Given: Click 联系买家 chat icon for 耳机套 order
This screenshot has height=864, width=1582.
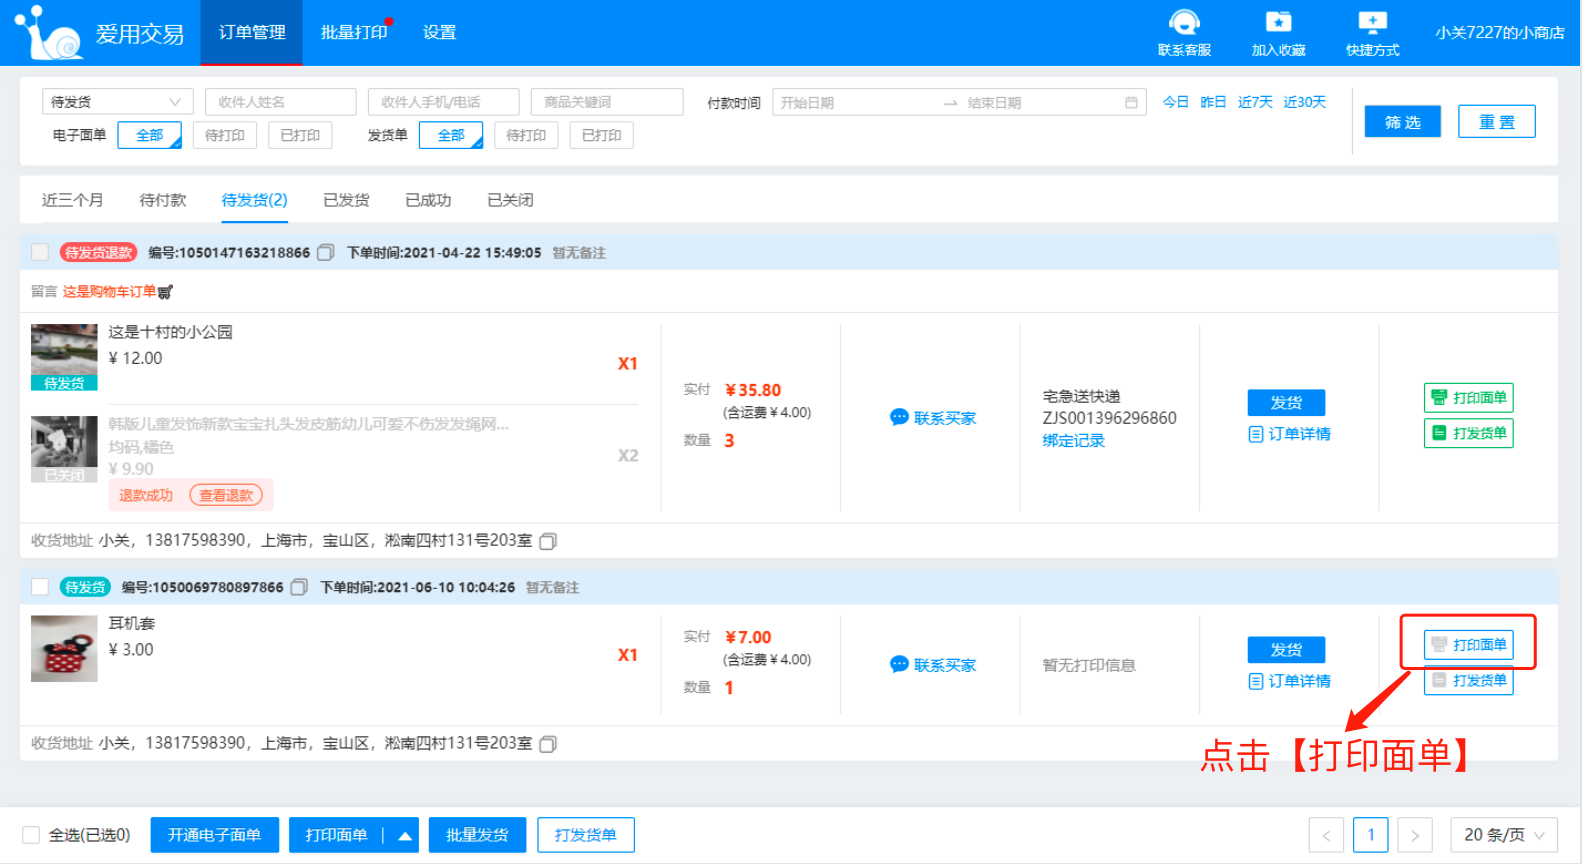Looking at the screenshot, I should (899, 664).
